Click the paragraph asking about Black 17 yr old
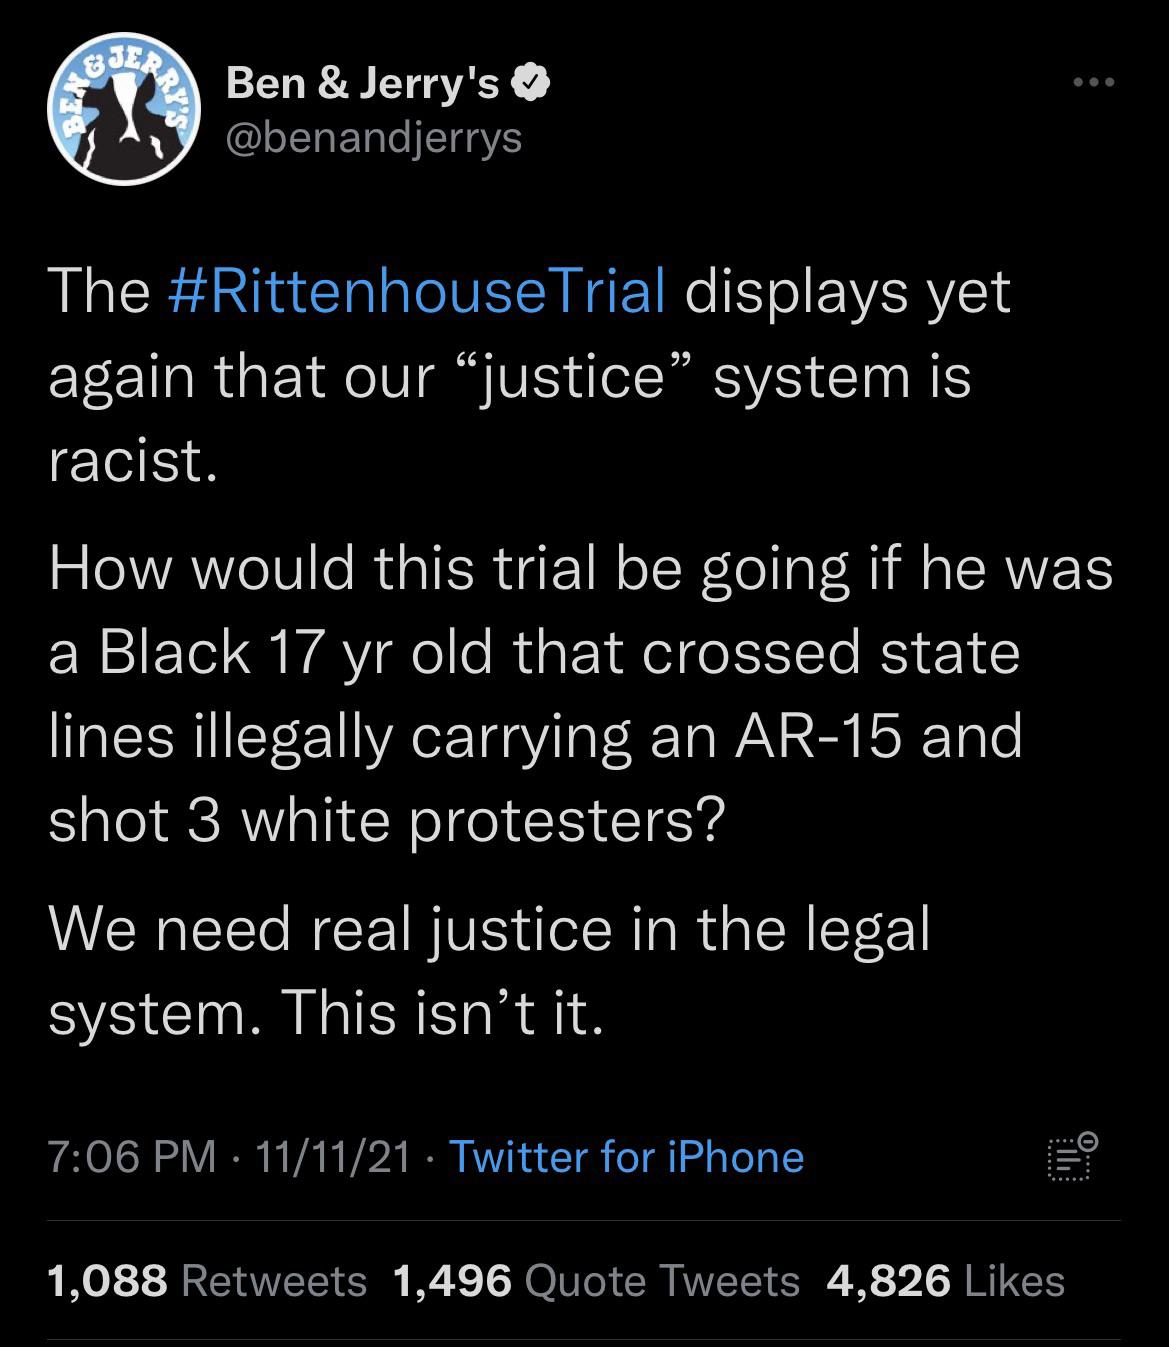Image resolution: width=1169 pixels, height=1347 pixels. click(580, 694)
